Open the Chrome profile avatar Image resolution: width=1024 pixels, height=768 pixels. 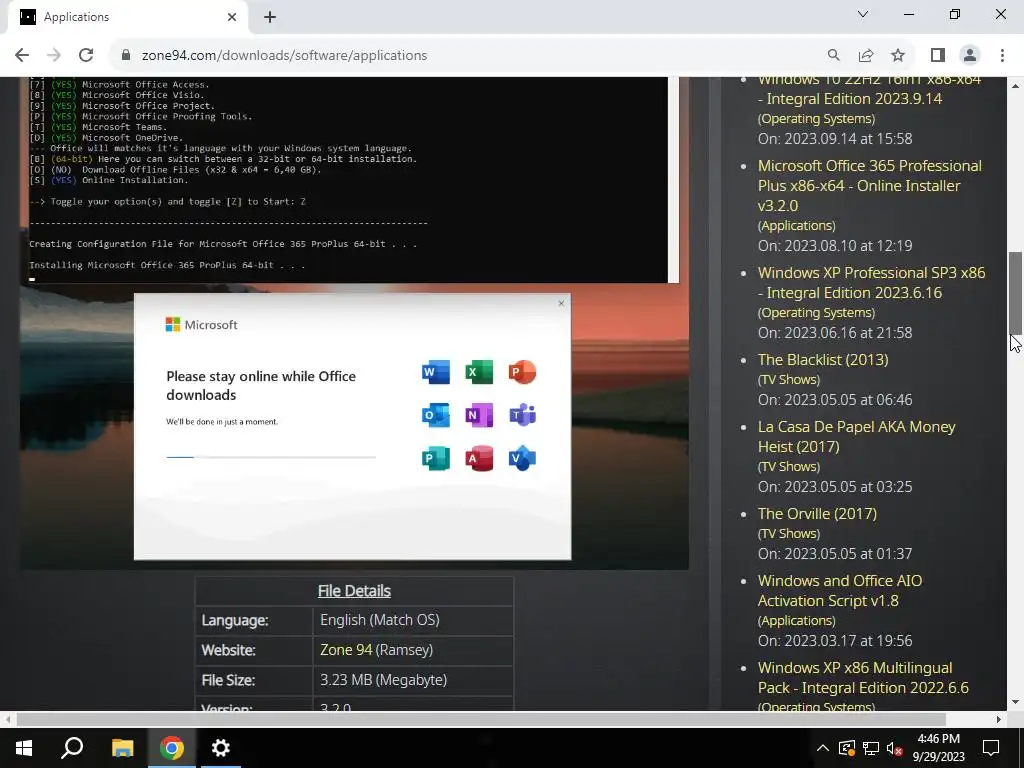pyautogui.click(x=970, y=56)
